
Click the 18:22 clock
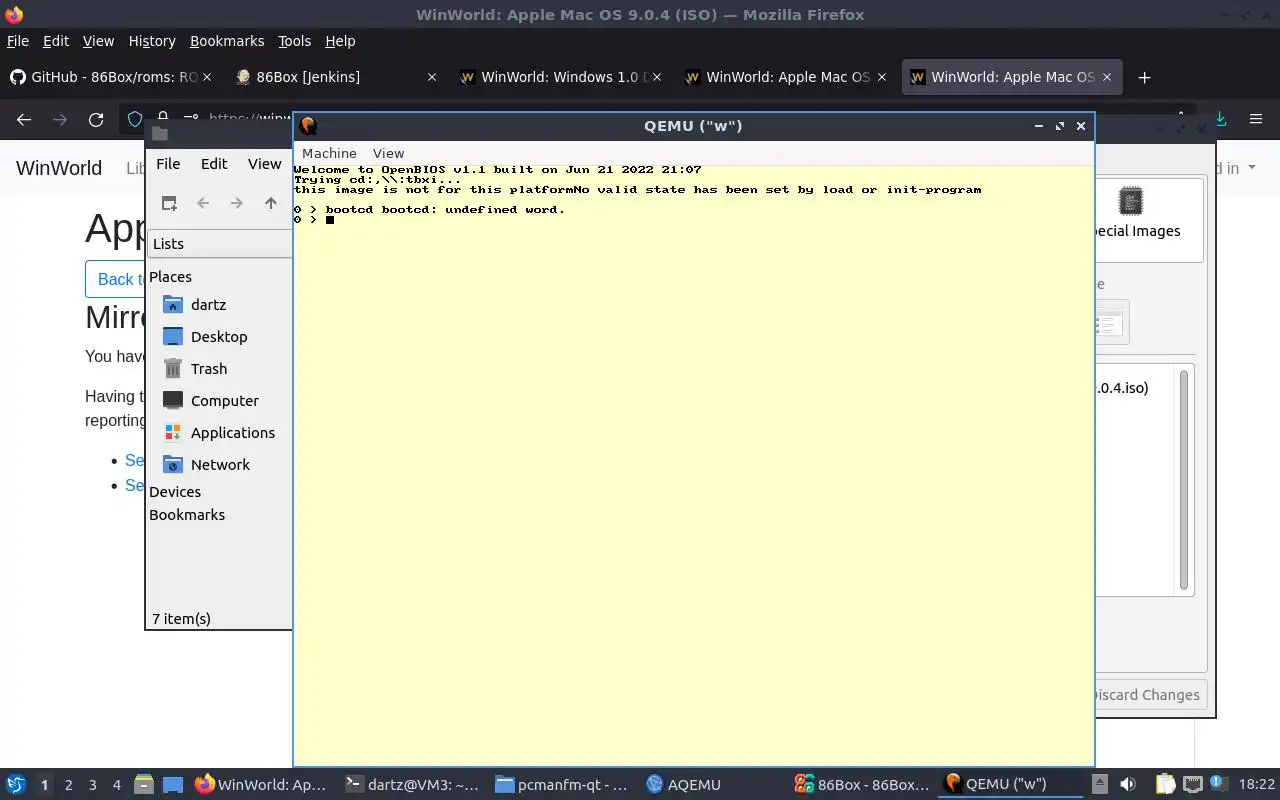(x=1257, y=785)
